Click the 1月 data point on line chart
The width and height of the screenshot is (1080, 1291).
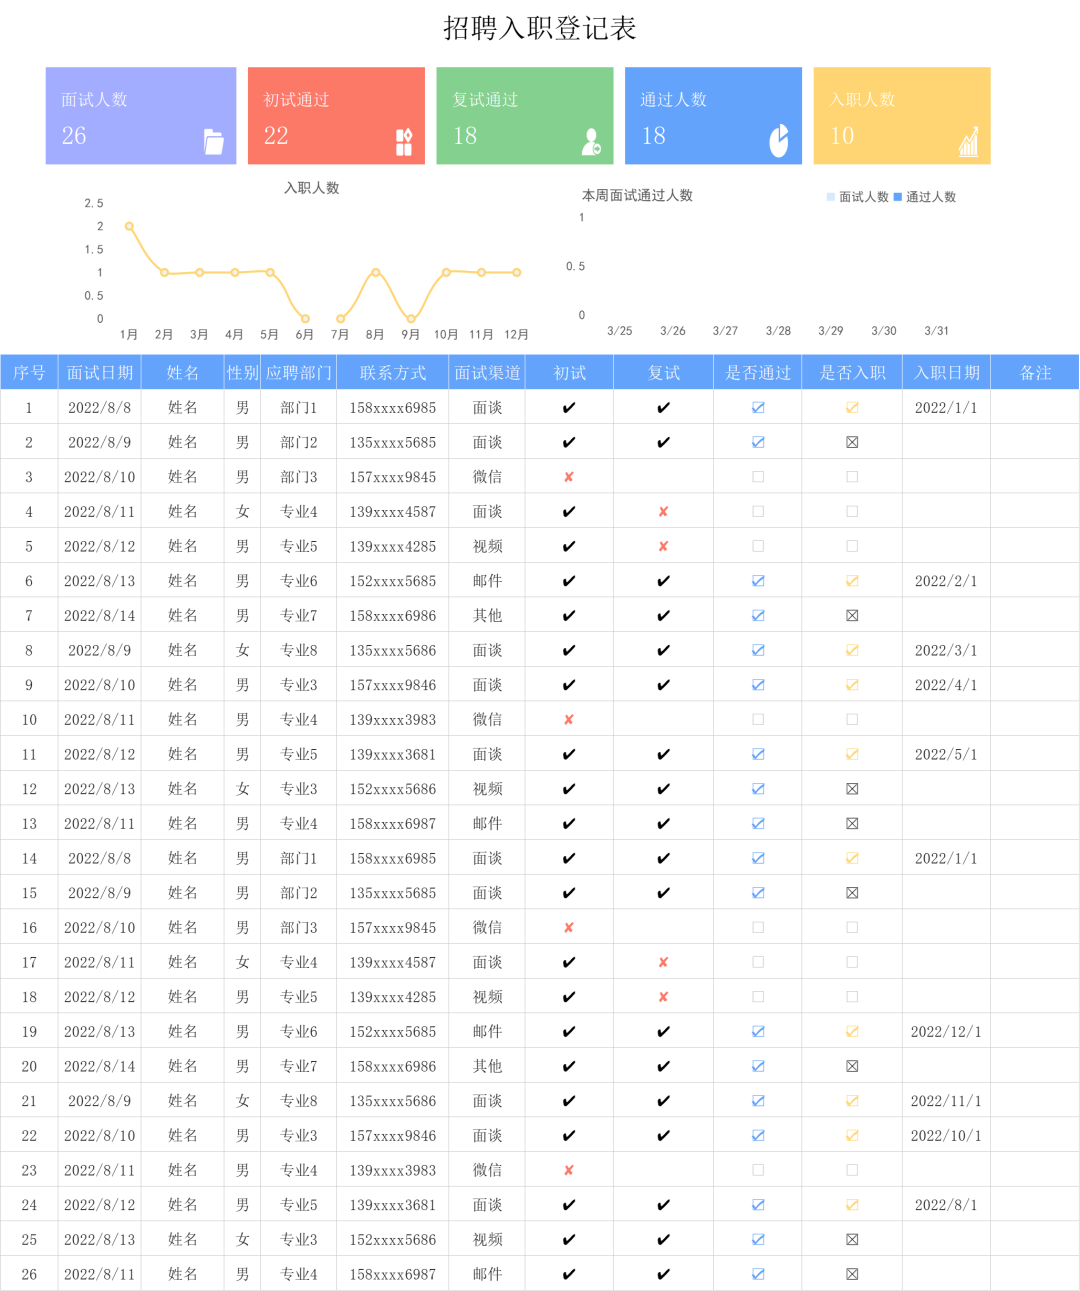[x=129, y=226]
